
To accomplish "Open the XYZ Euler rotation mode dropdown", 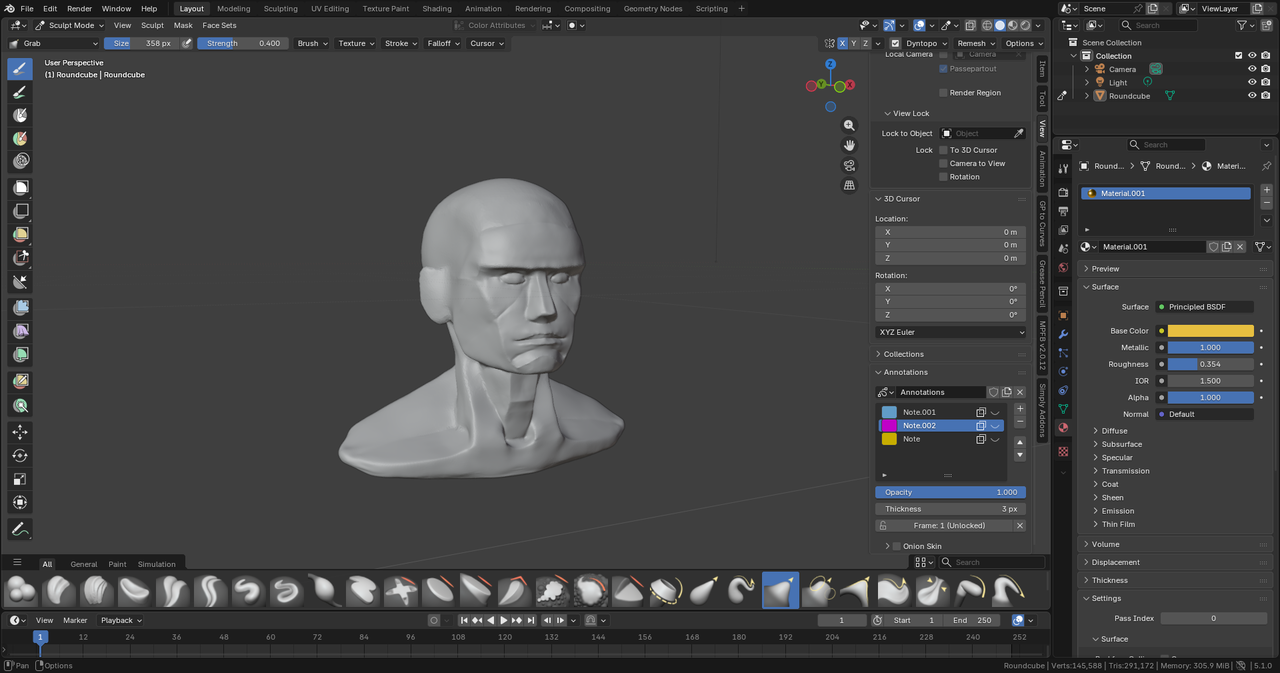I will (x=951, y=332).
